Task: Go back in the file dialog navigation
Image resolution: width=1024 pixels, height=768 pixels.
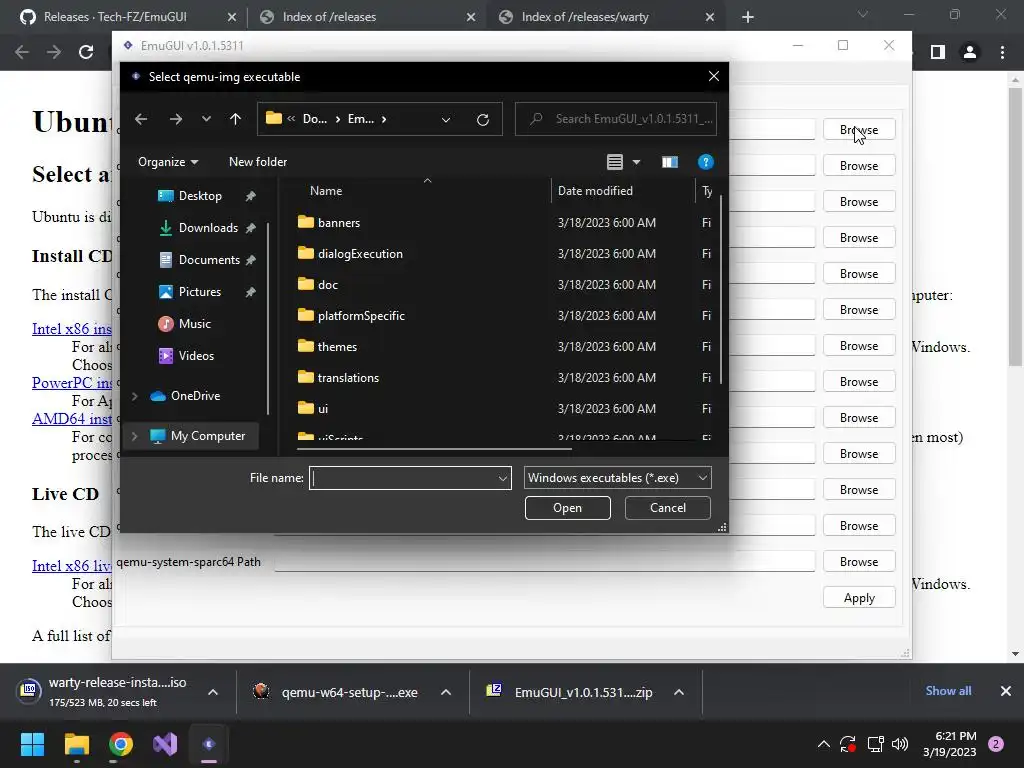Action: click(141, 119)
